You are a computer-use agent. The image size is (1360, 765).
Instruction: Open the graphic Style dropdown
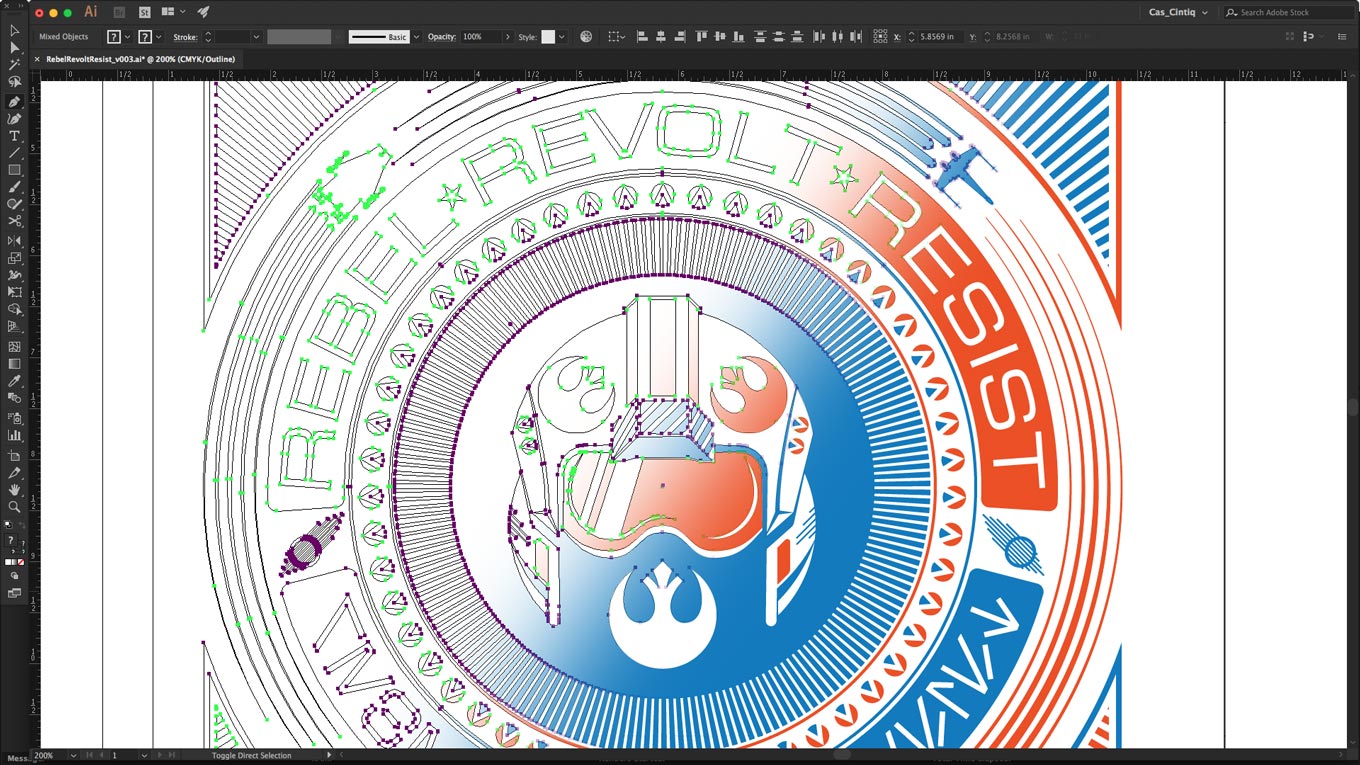pos(561,37)
